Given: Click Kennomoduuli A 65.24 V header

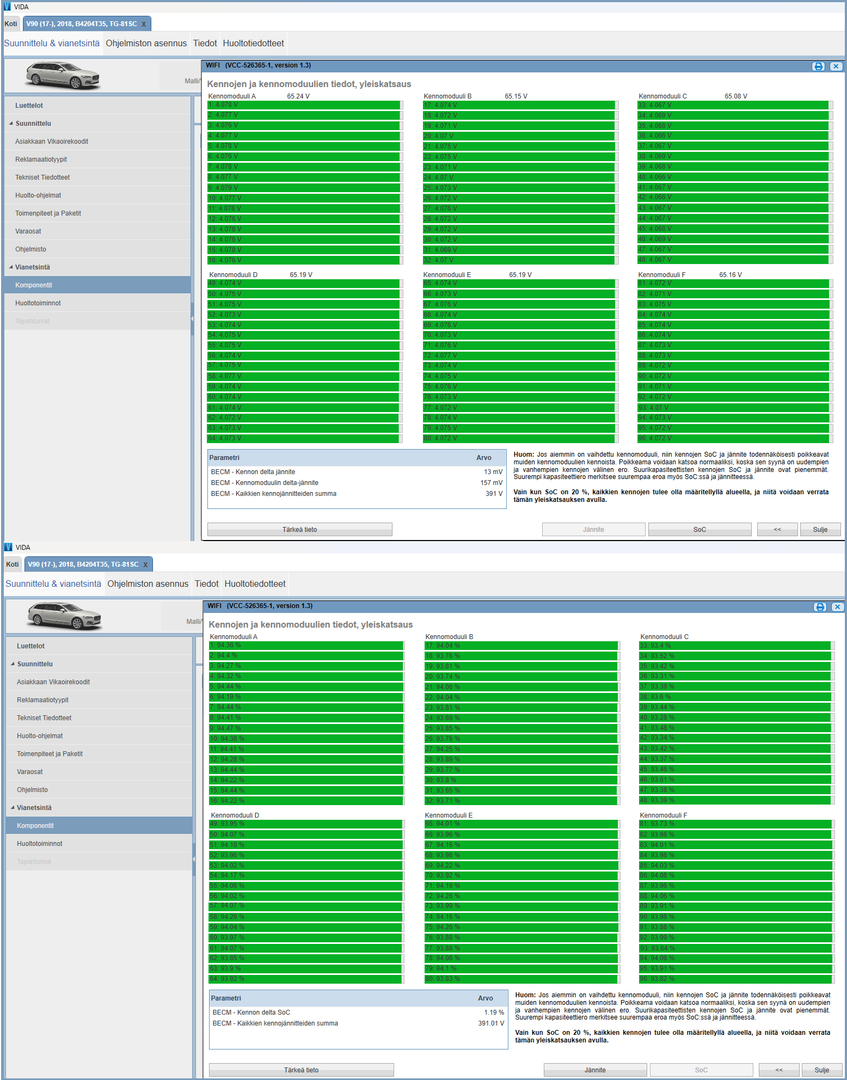Looking at the screenshot, I should point(259,96).
